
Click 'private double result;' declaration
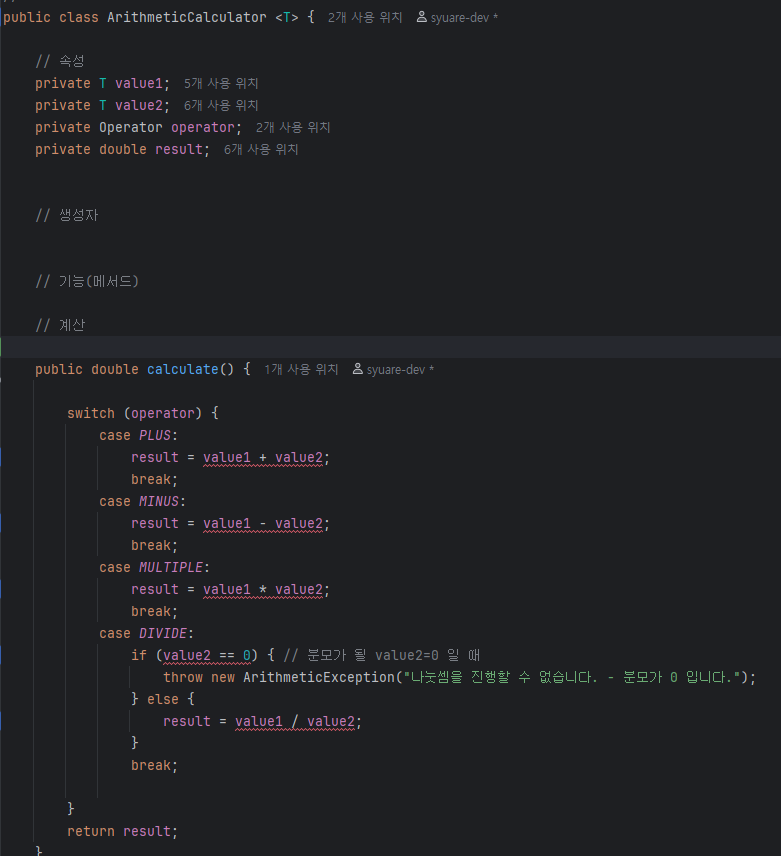tap(122, 150)
